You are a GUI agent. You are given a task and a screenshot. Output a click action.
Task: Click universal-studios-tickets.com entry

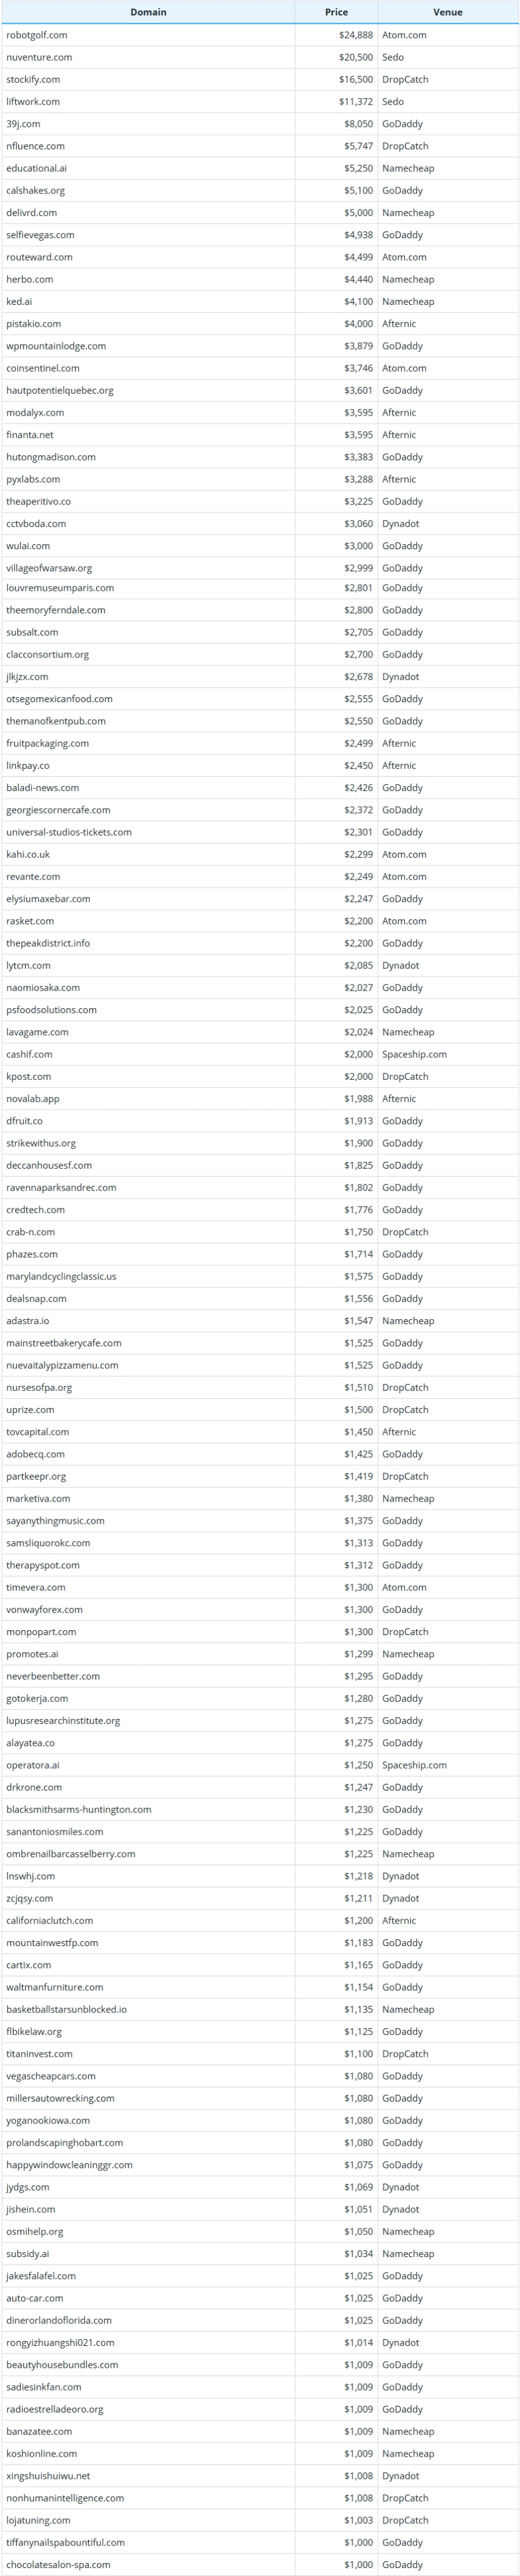(69, 832)
